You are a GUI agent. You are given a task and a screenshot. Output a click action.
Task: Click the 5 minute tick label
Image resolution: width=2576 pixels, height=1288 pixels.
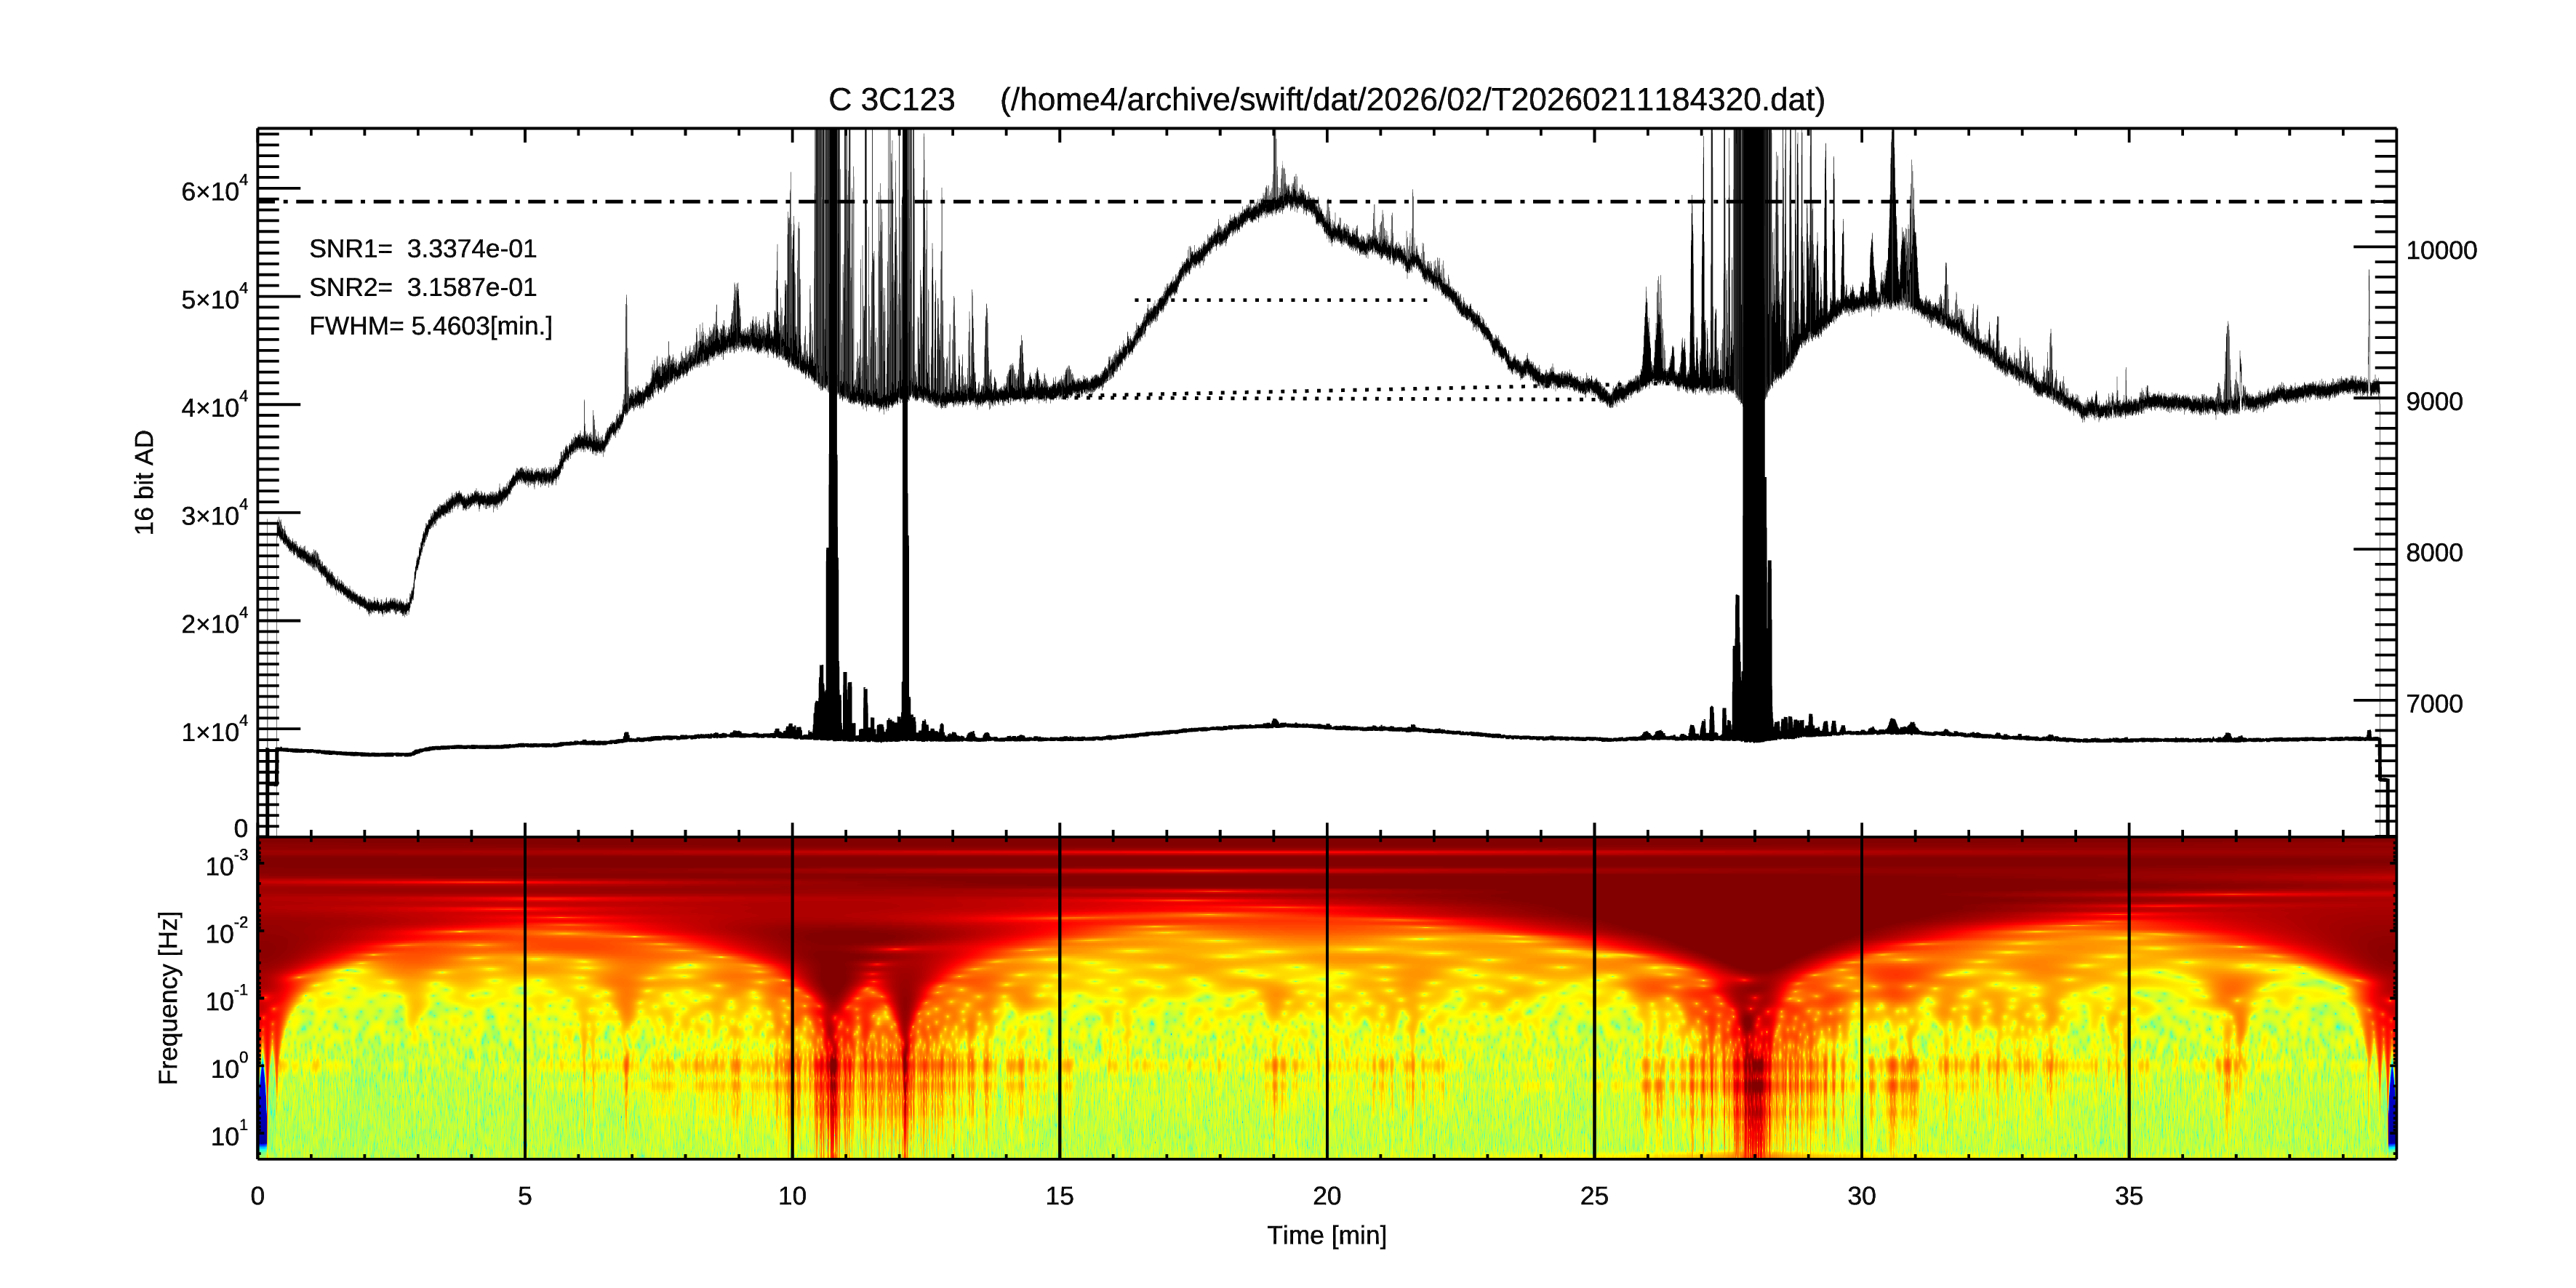pyautogui.click(x=524, y=1196)
